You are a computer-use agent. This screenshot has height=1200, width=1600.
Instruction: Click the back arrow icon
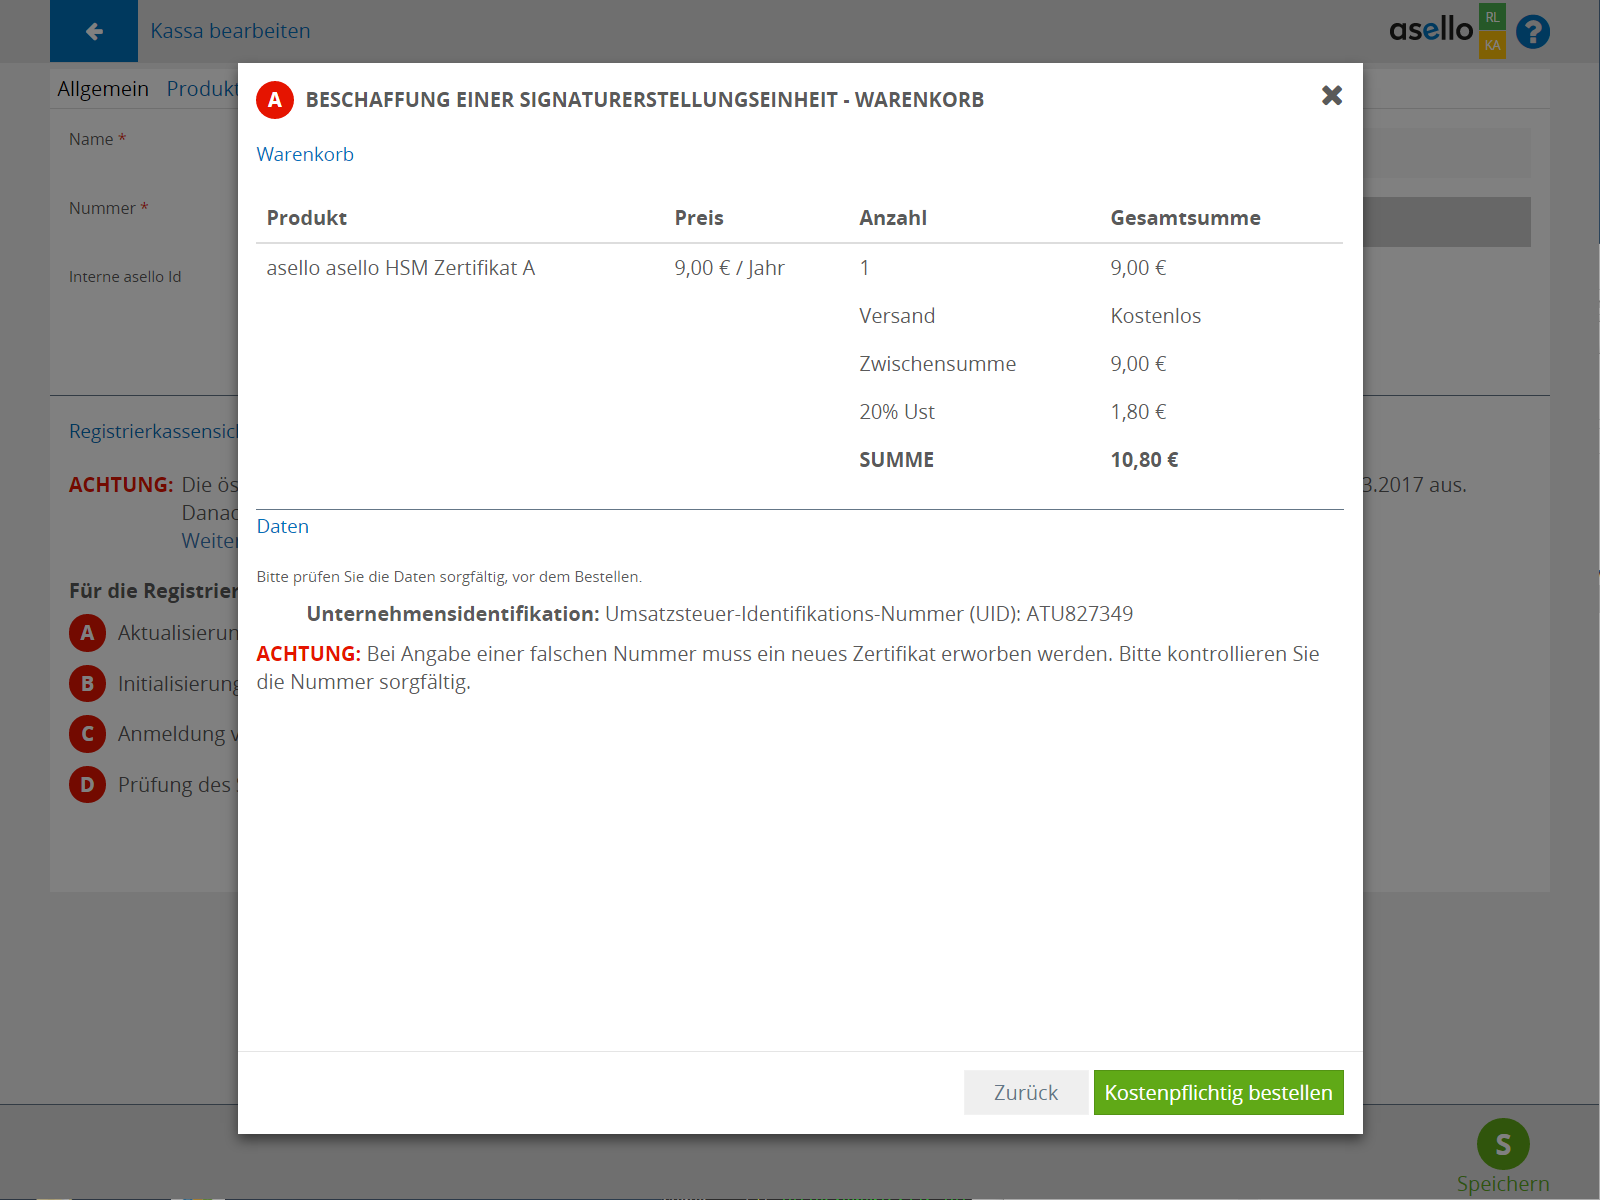tap(94, 31)
